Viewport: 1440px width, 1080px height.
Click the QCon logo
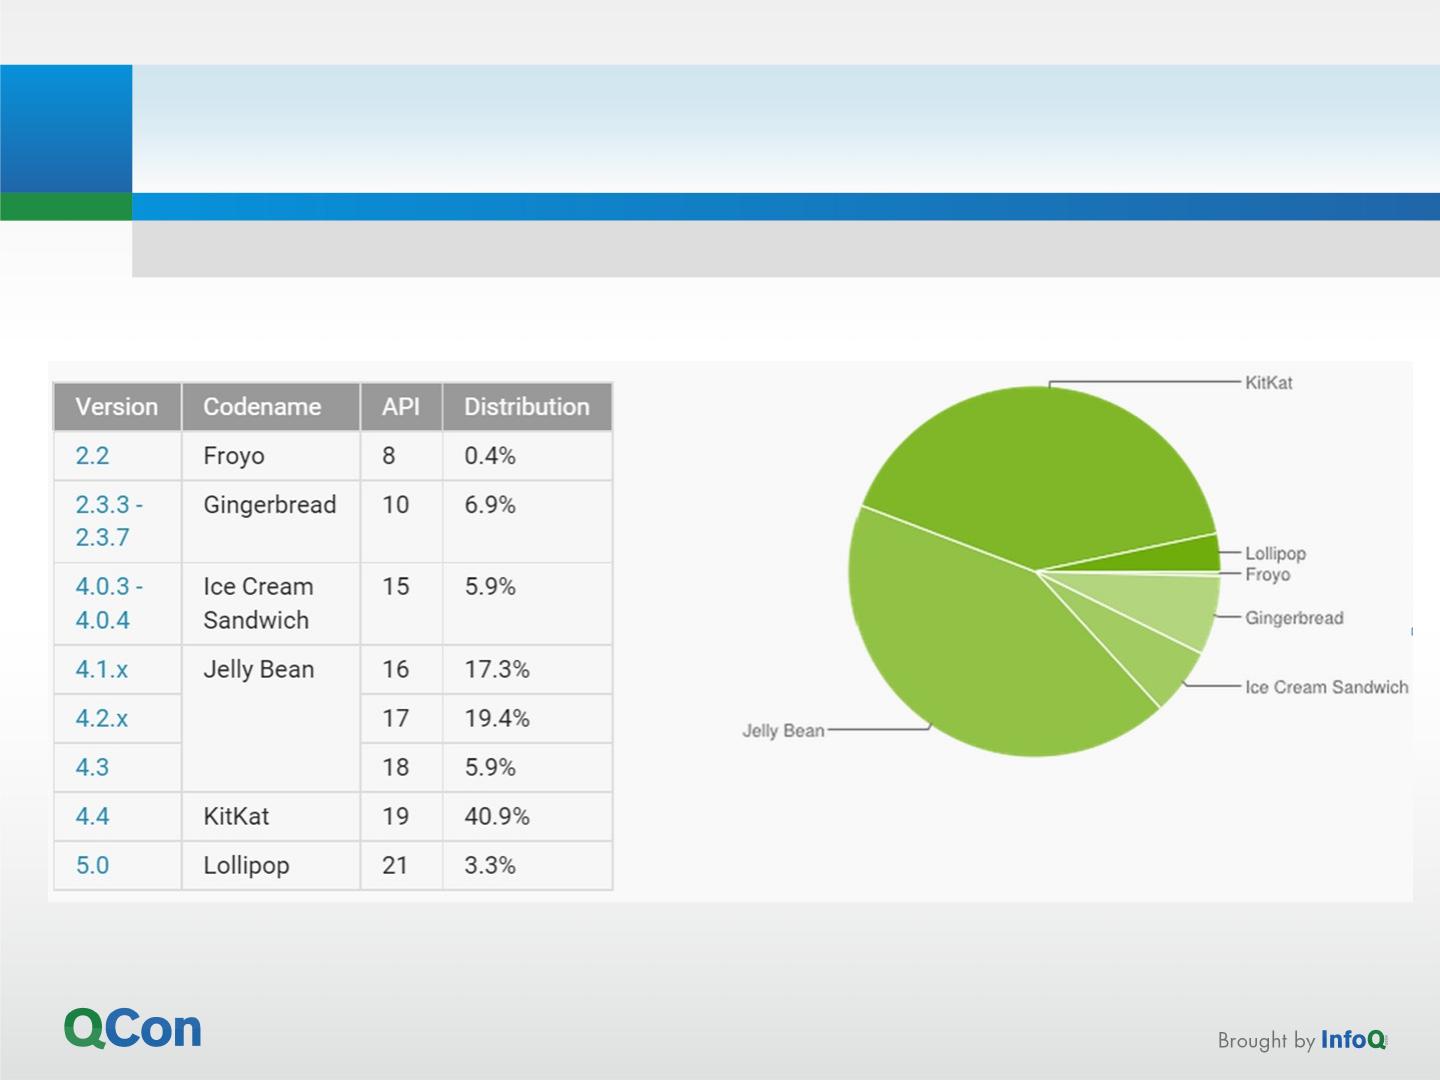pyautogui.click(x=133, y=1029)
